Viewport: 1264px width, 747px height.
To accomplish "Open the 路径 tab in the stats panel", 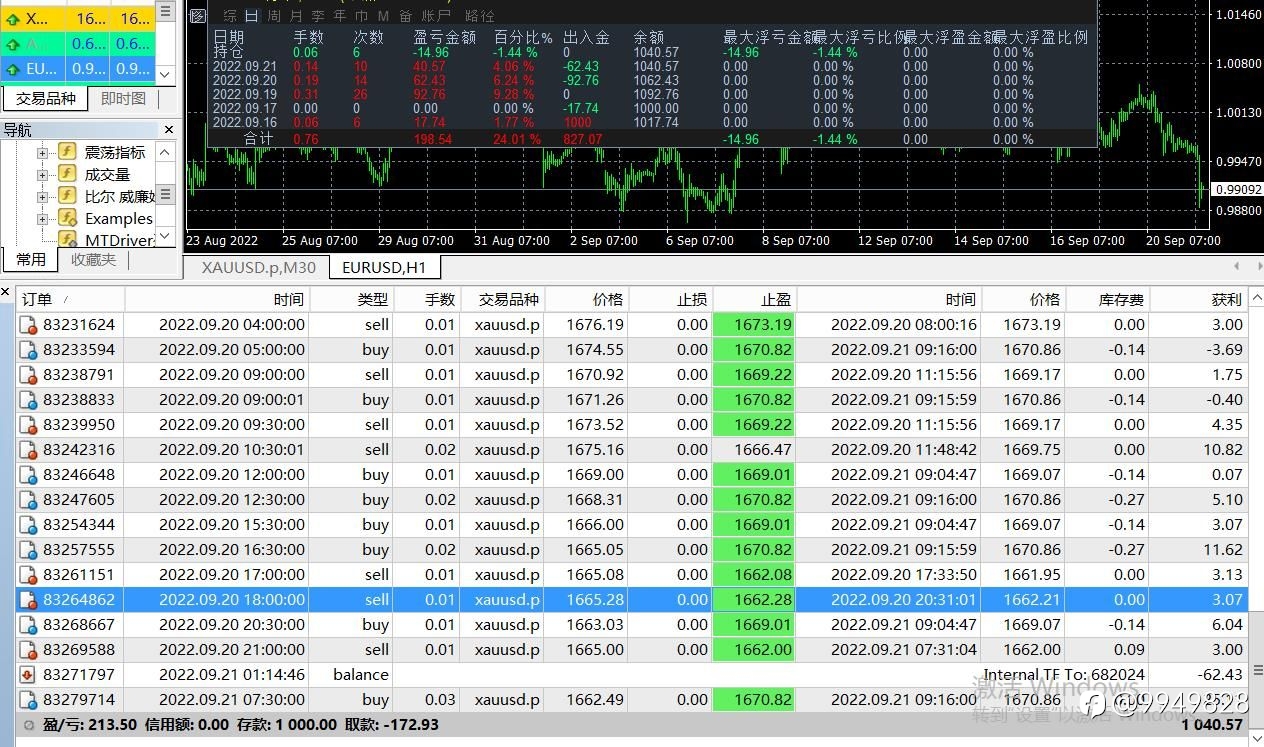I will 481,16.
